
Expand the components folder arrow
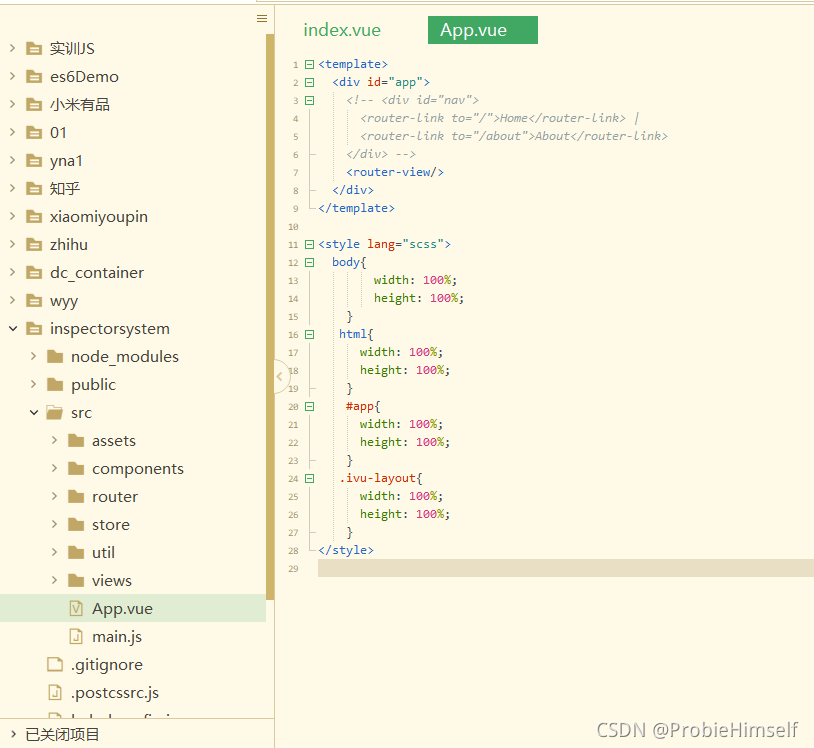click(x=55, y=469)
